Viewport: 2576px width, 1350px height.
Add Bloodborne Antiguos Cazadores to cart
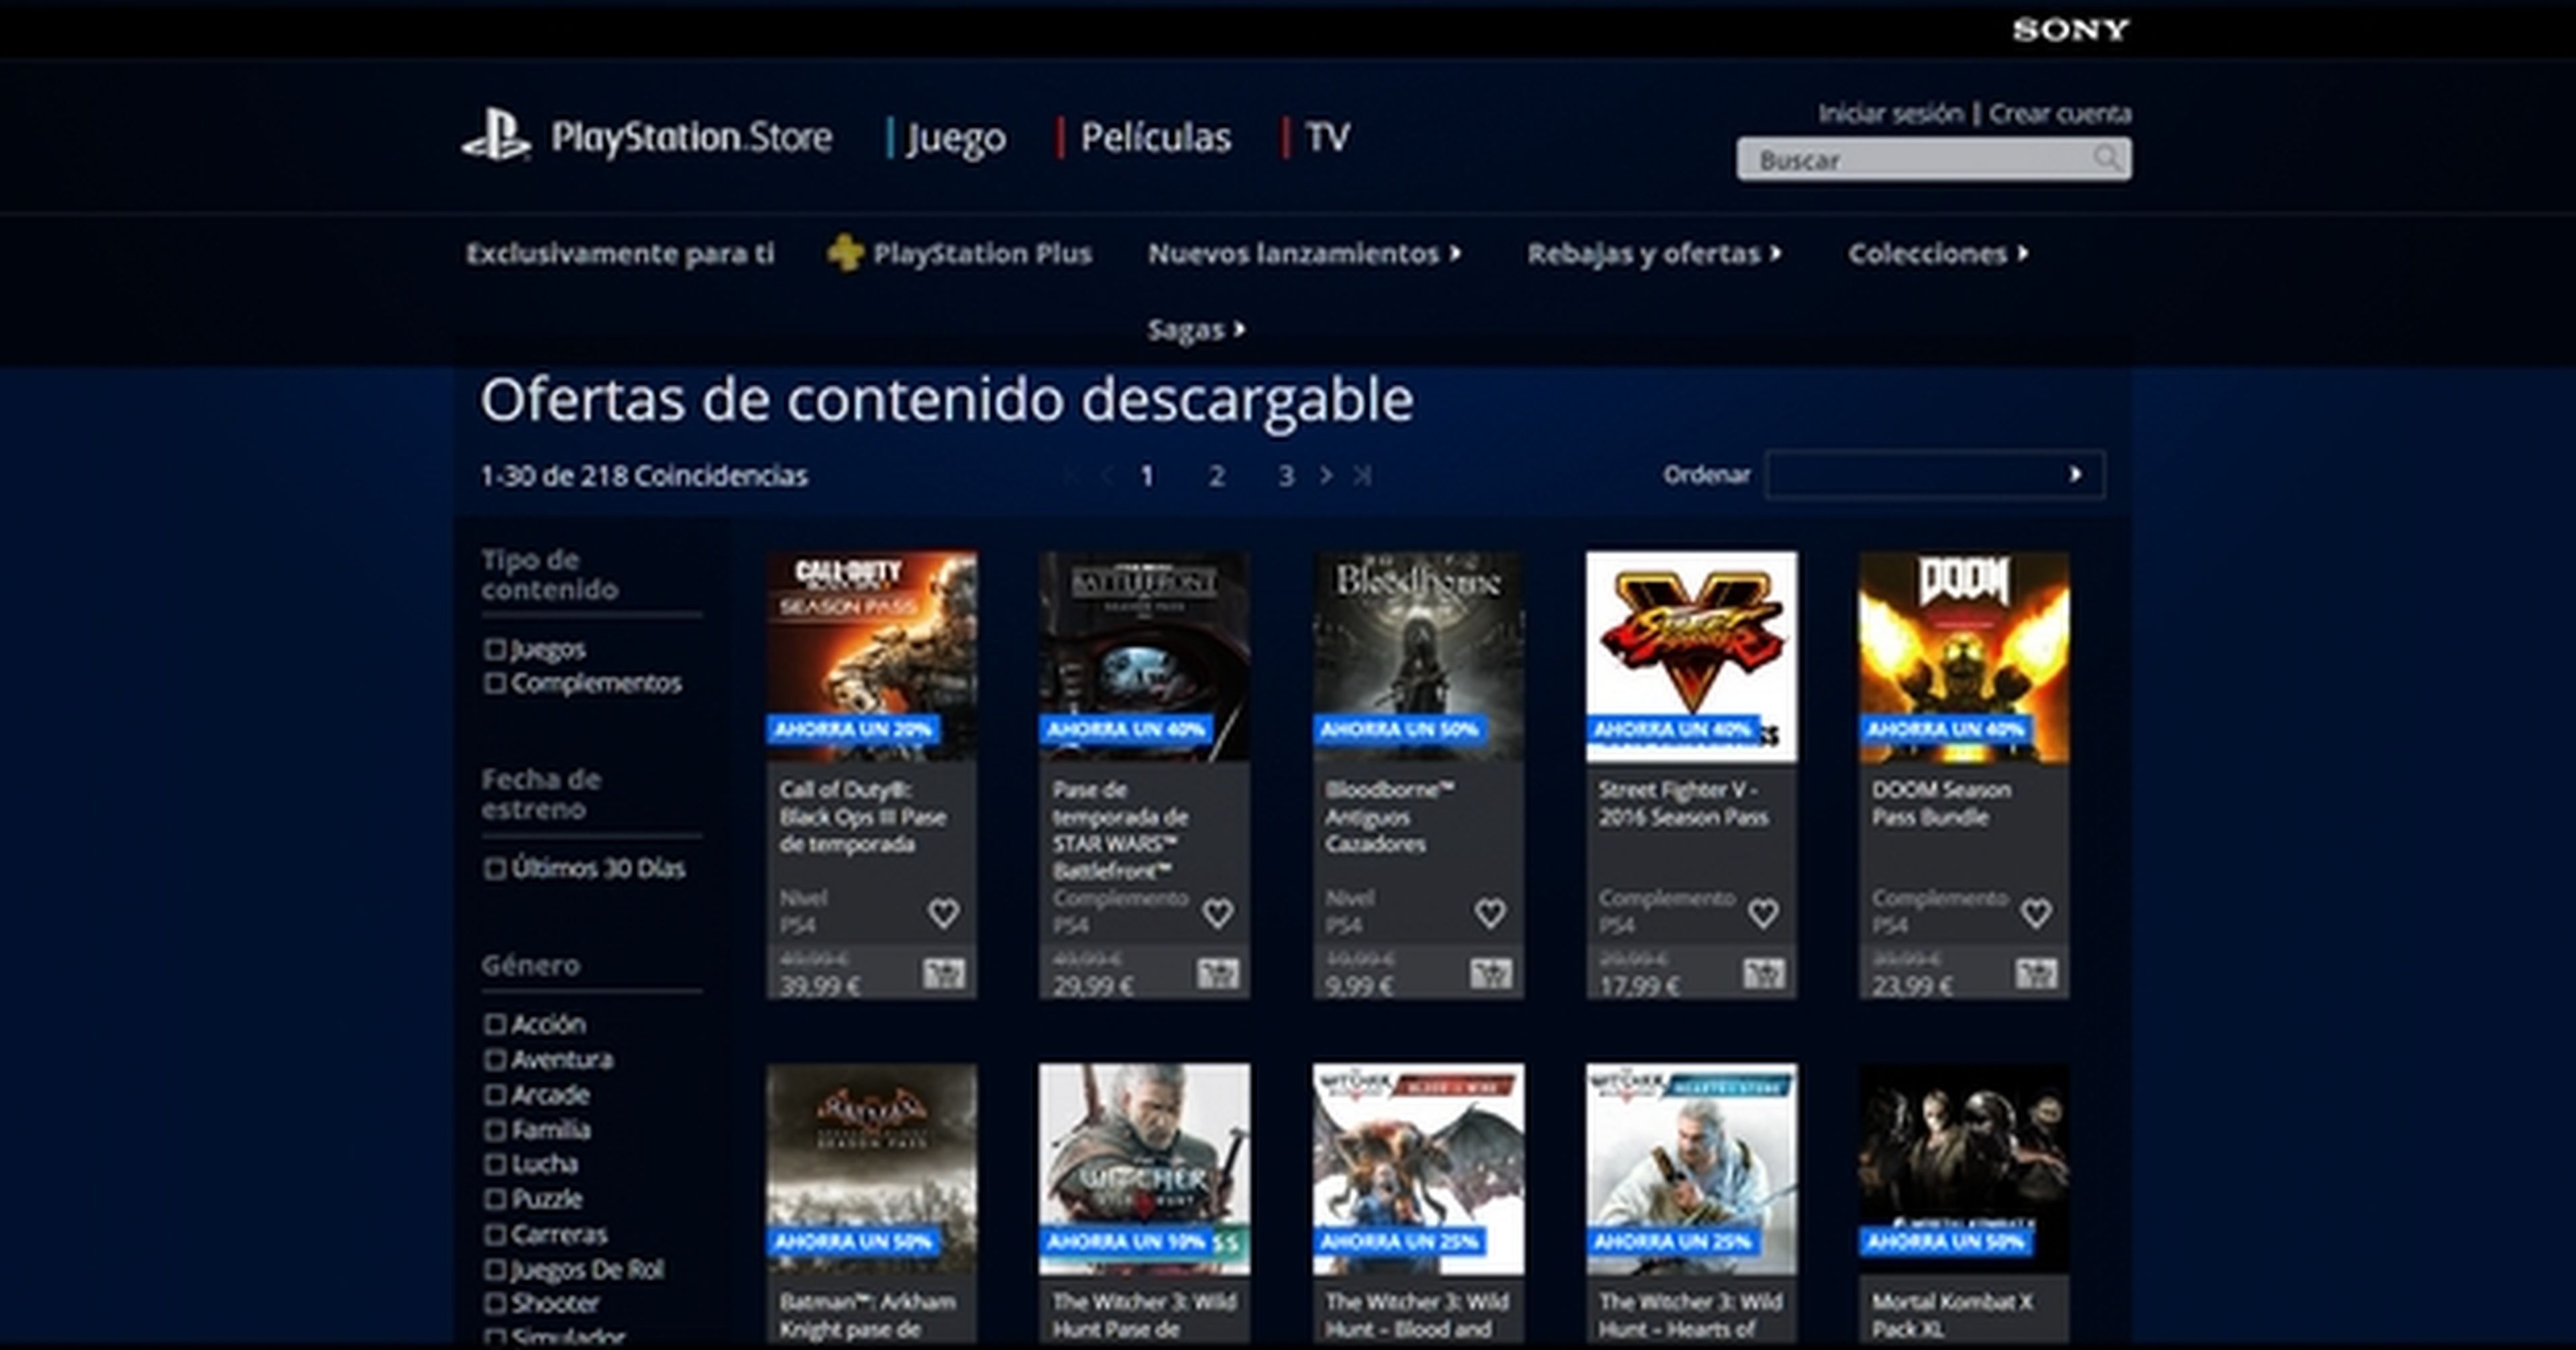click(x=1490, y=973)
